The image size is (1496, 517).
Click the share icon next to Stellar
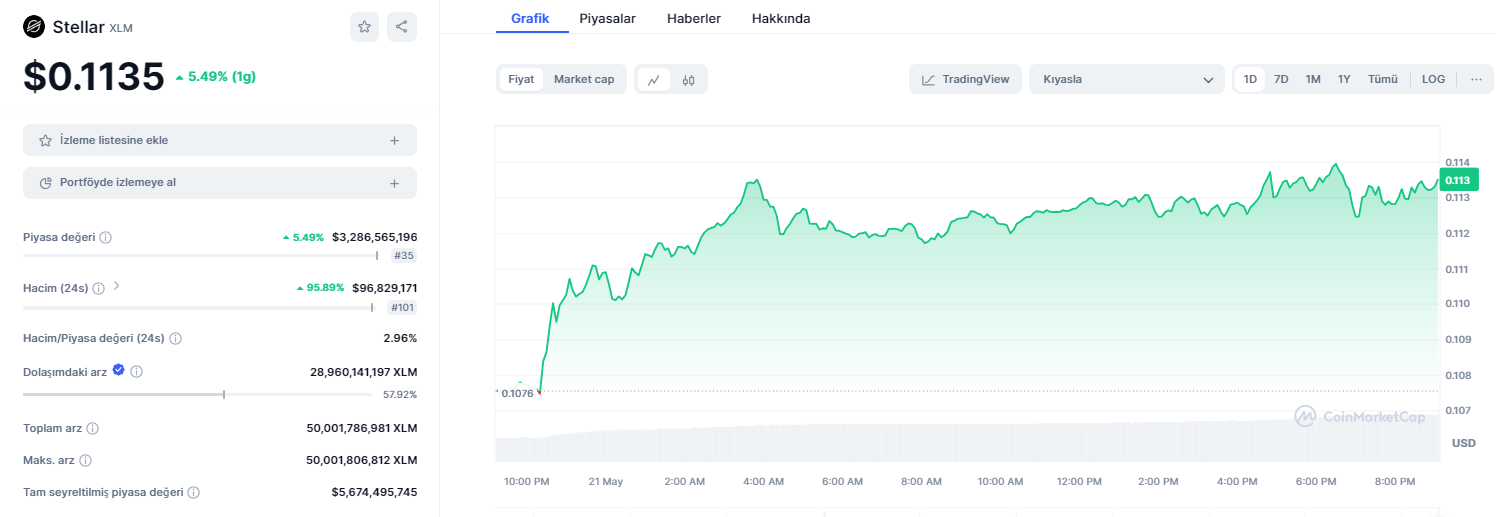(x=401, y=27)
